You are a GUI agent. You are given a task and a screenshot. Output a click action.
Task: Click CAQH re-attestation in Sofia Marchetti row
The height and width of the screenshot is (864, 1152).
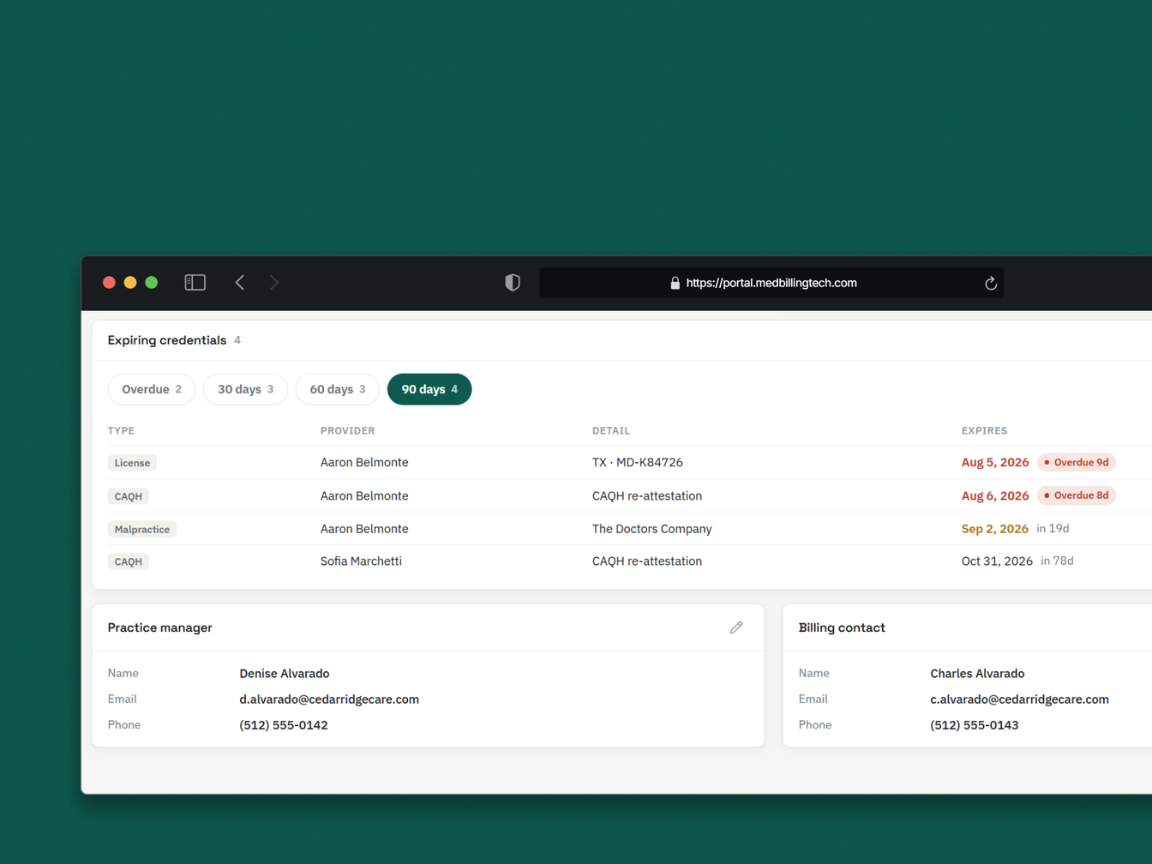tap(647, 561)
